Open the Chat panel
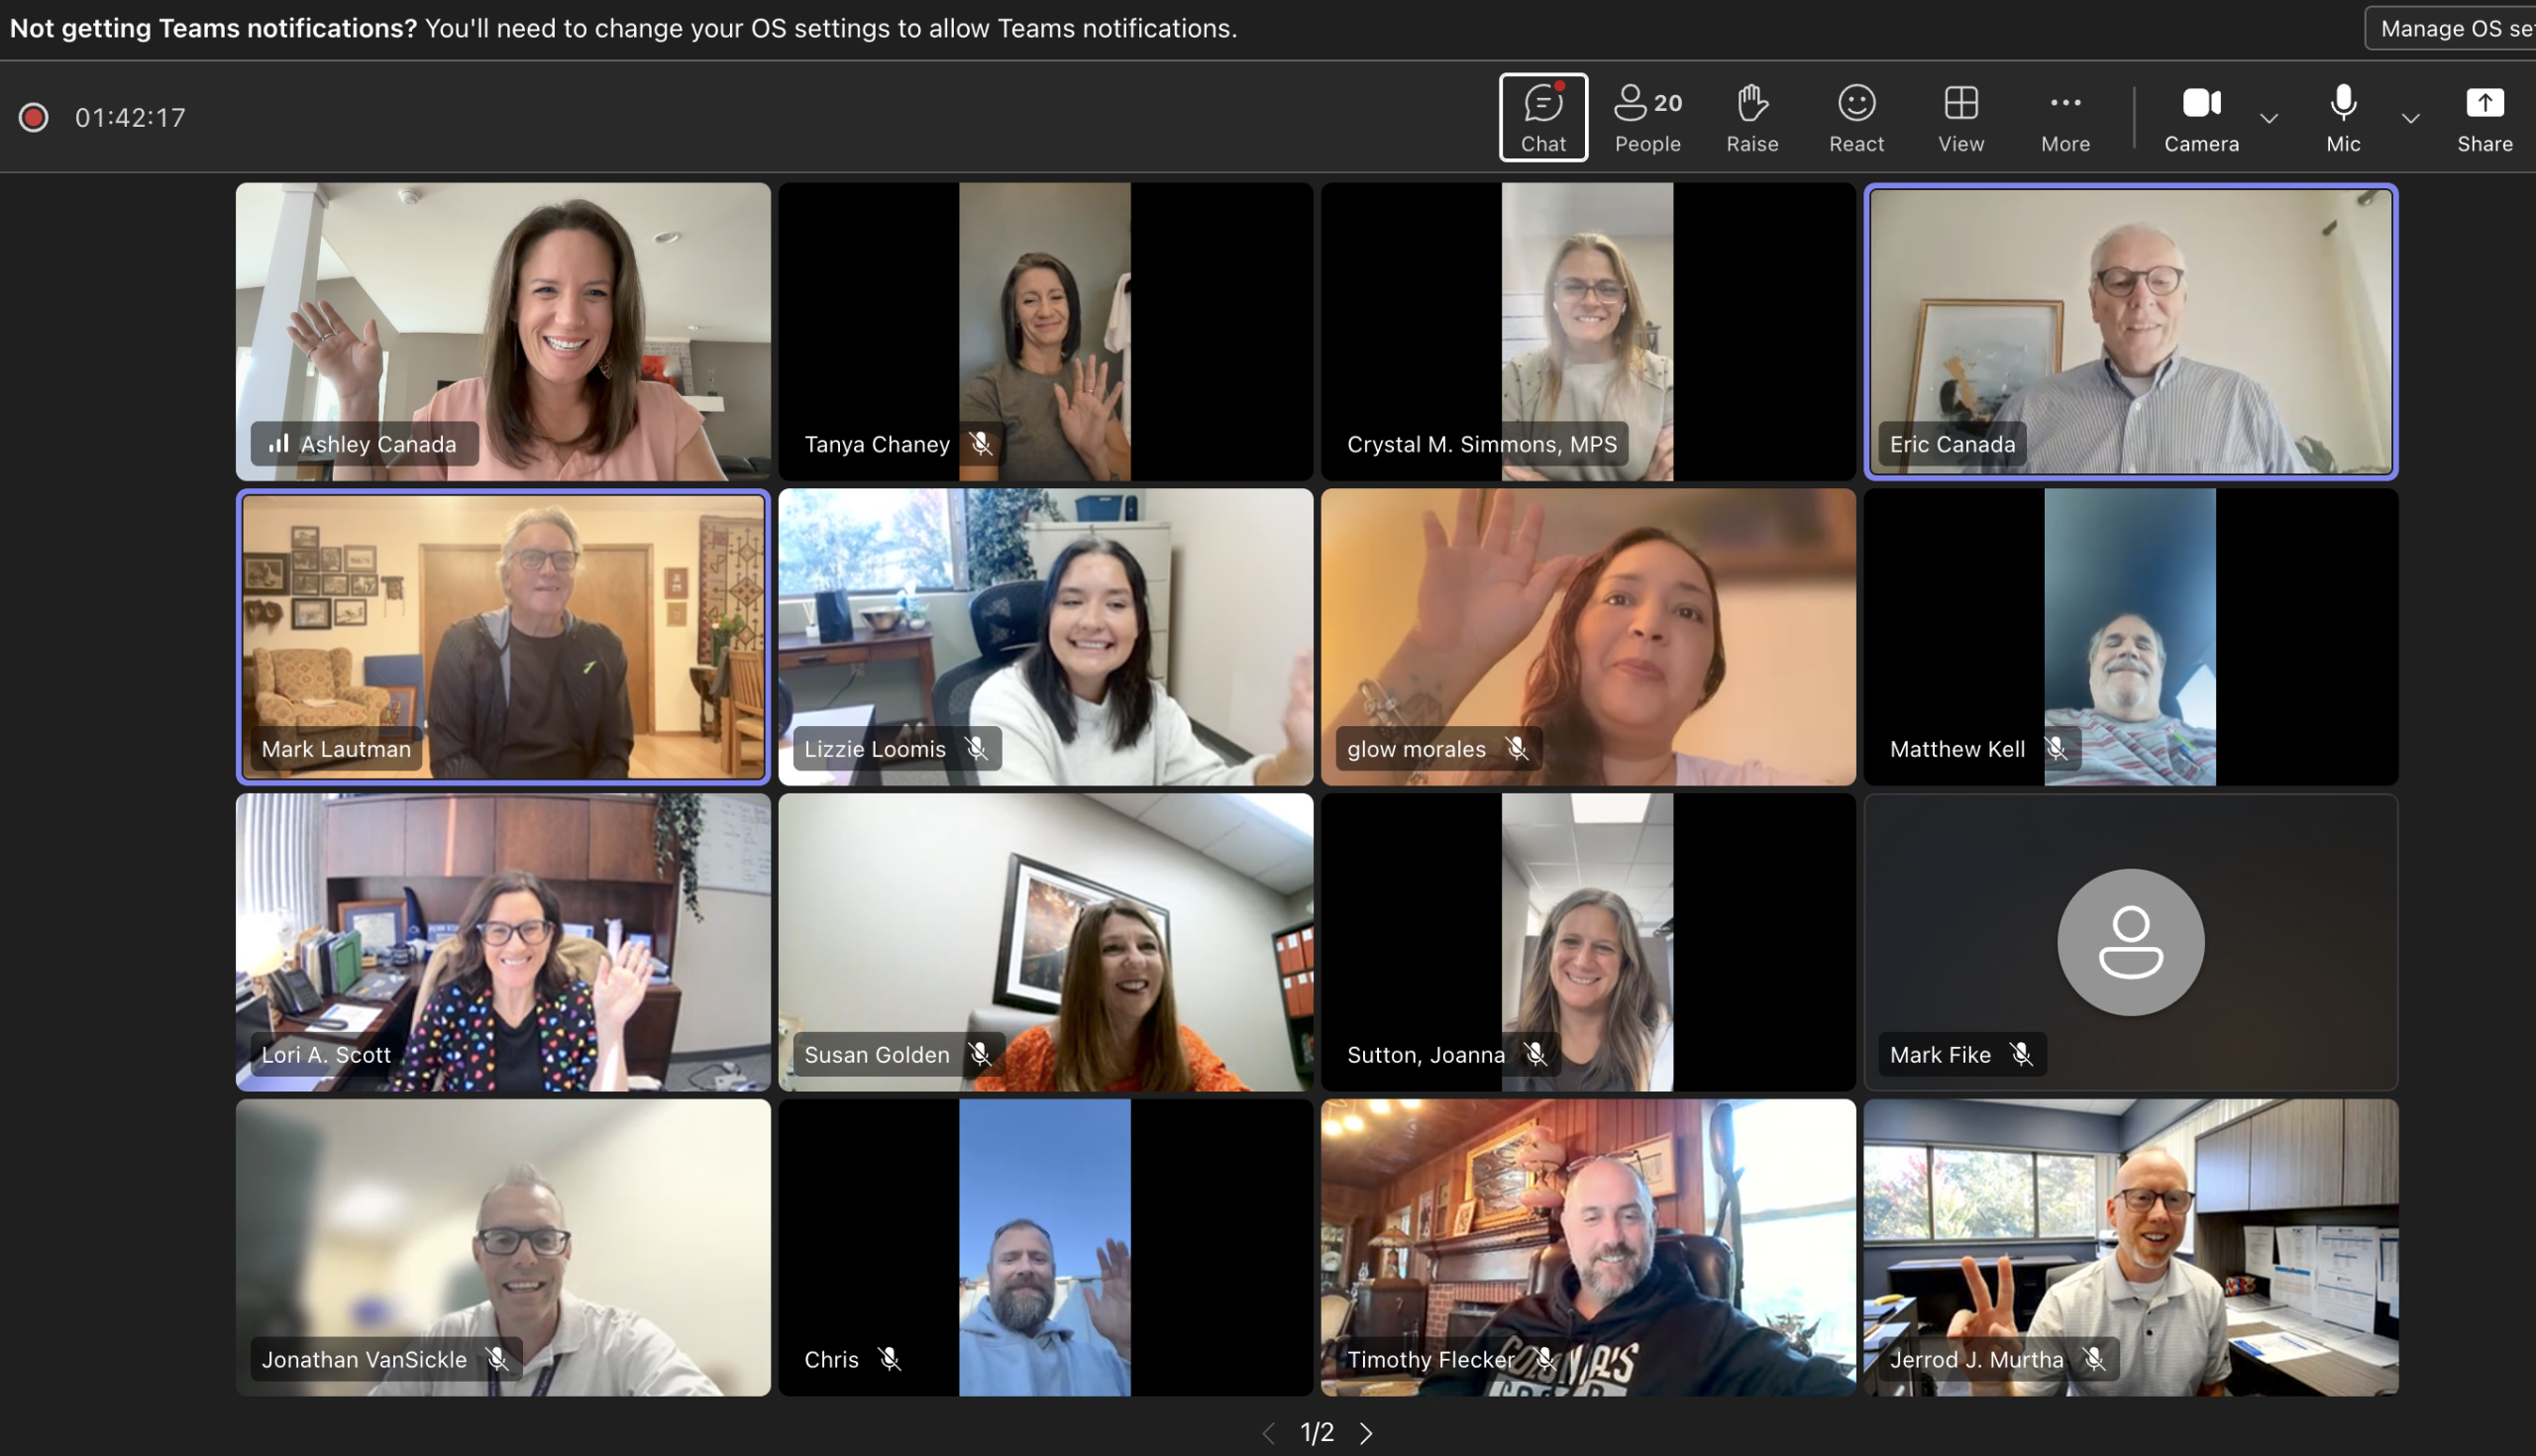 pos(1543,117)
